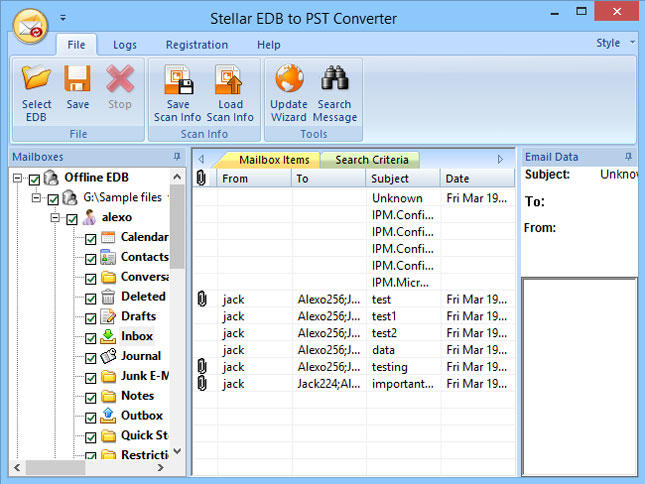Click left tab navigation arrow
Screen dimensions: 645x484
coord(201,159)
